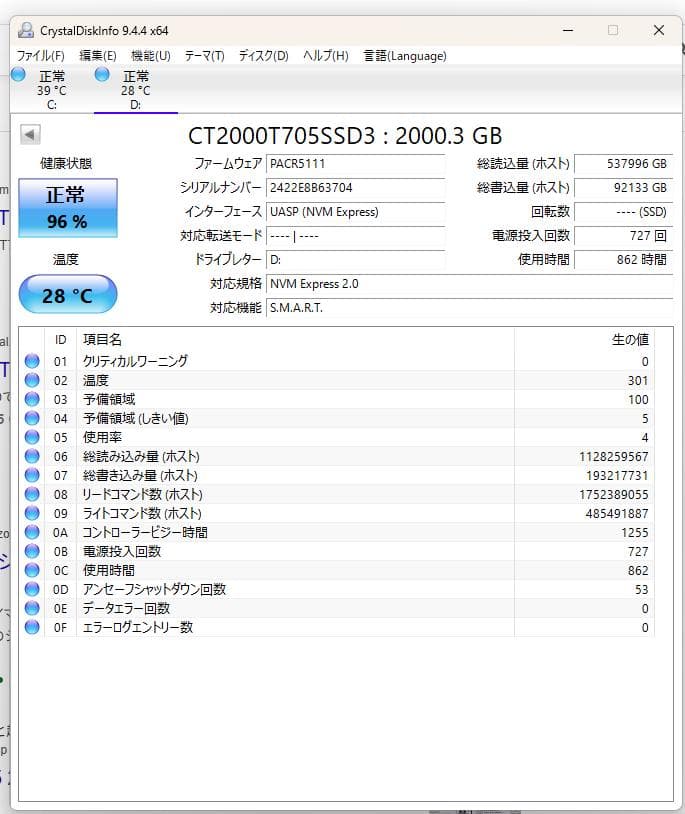Click the status orb for ID 01 クリティカルワーニング

coord(32,361)
